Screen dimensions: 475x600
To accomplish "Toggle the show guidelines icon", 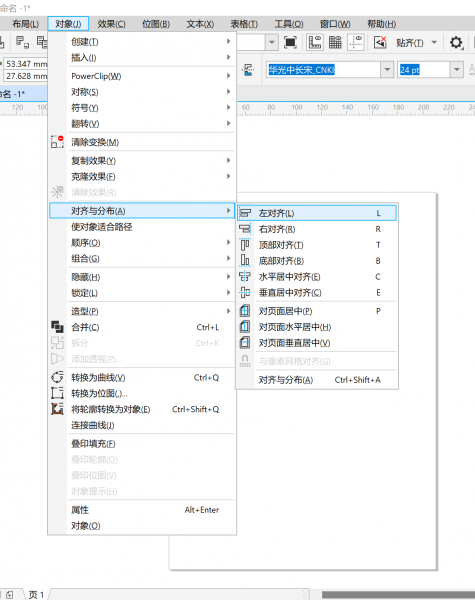I will (x=356, y=42).
